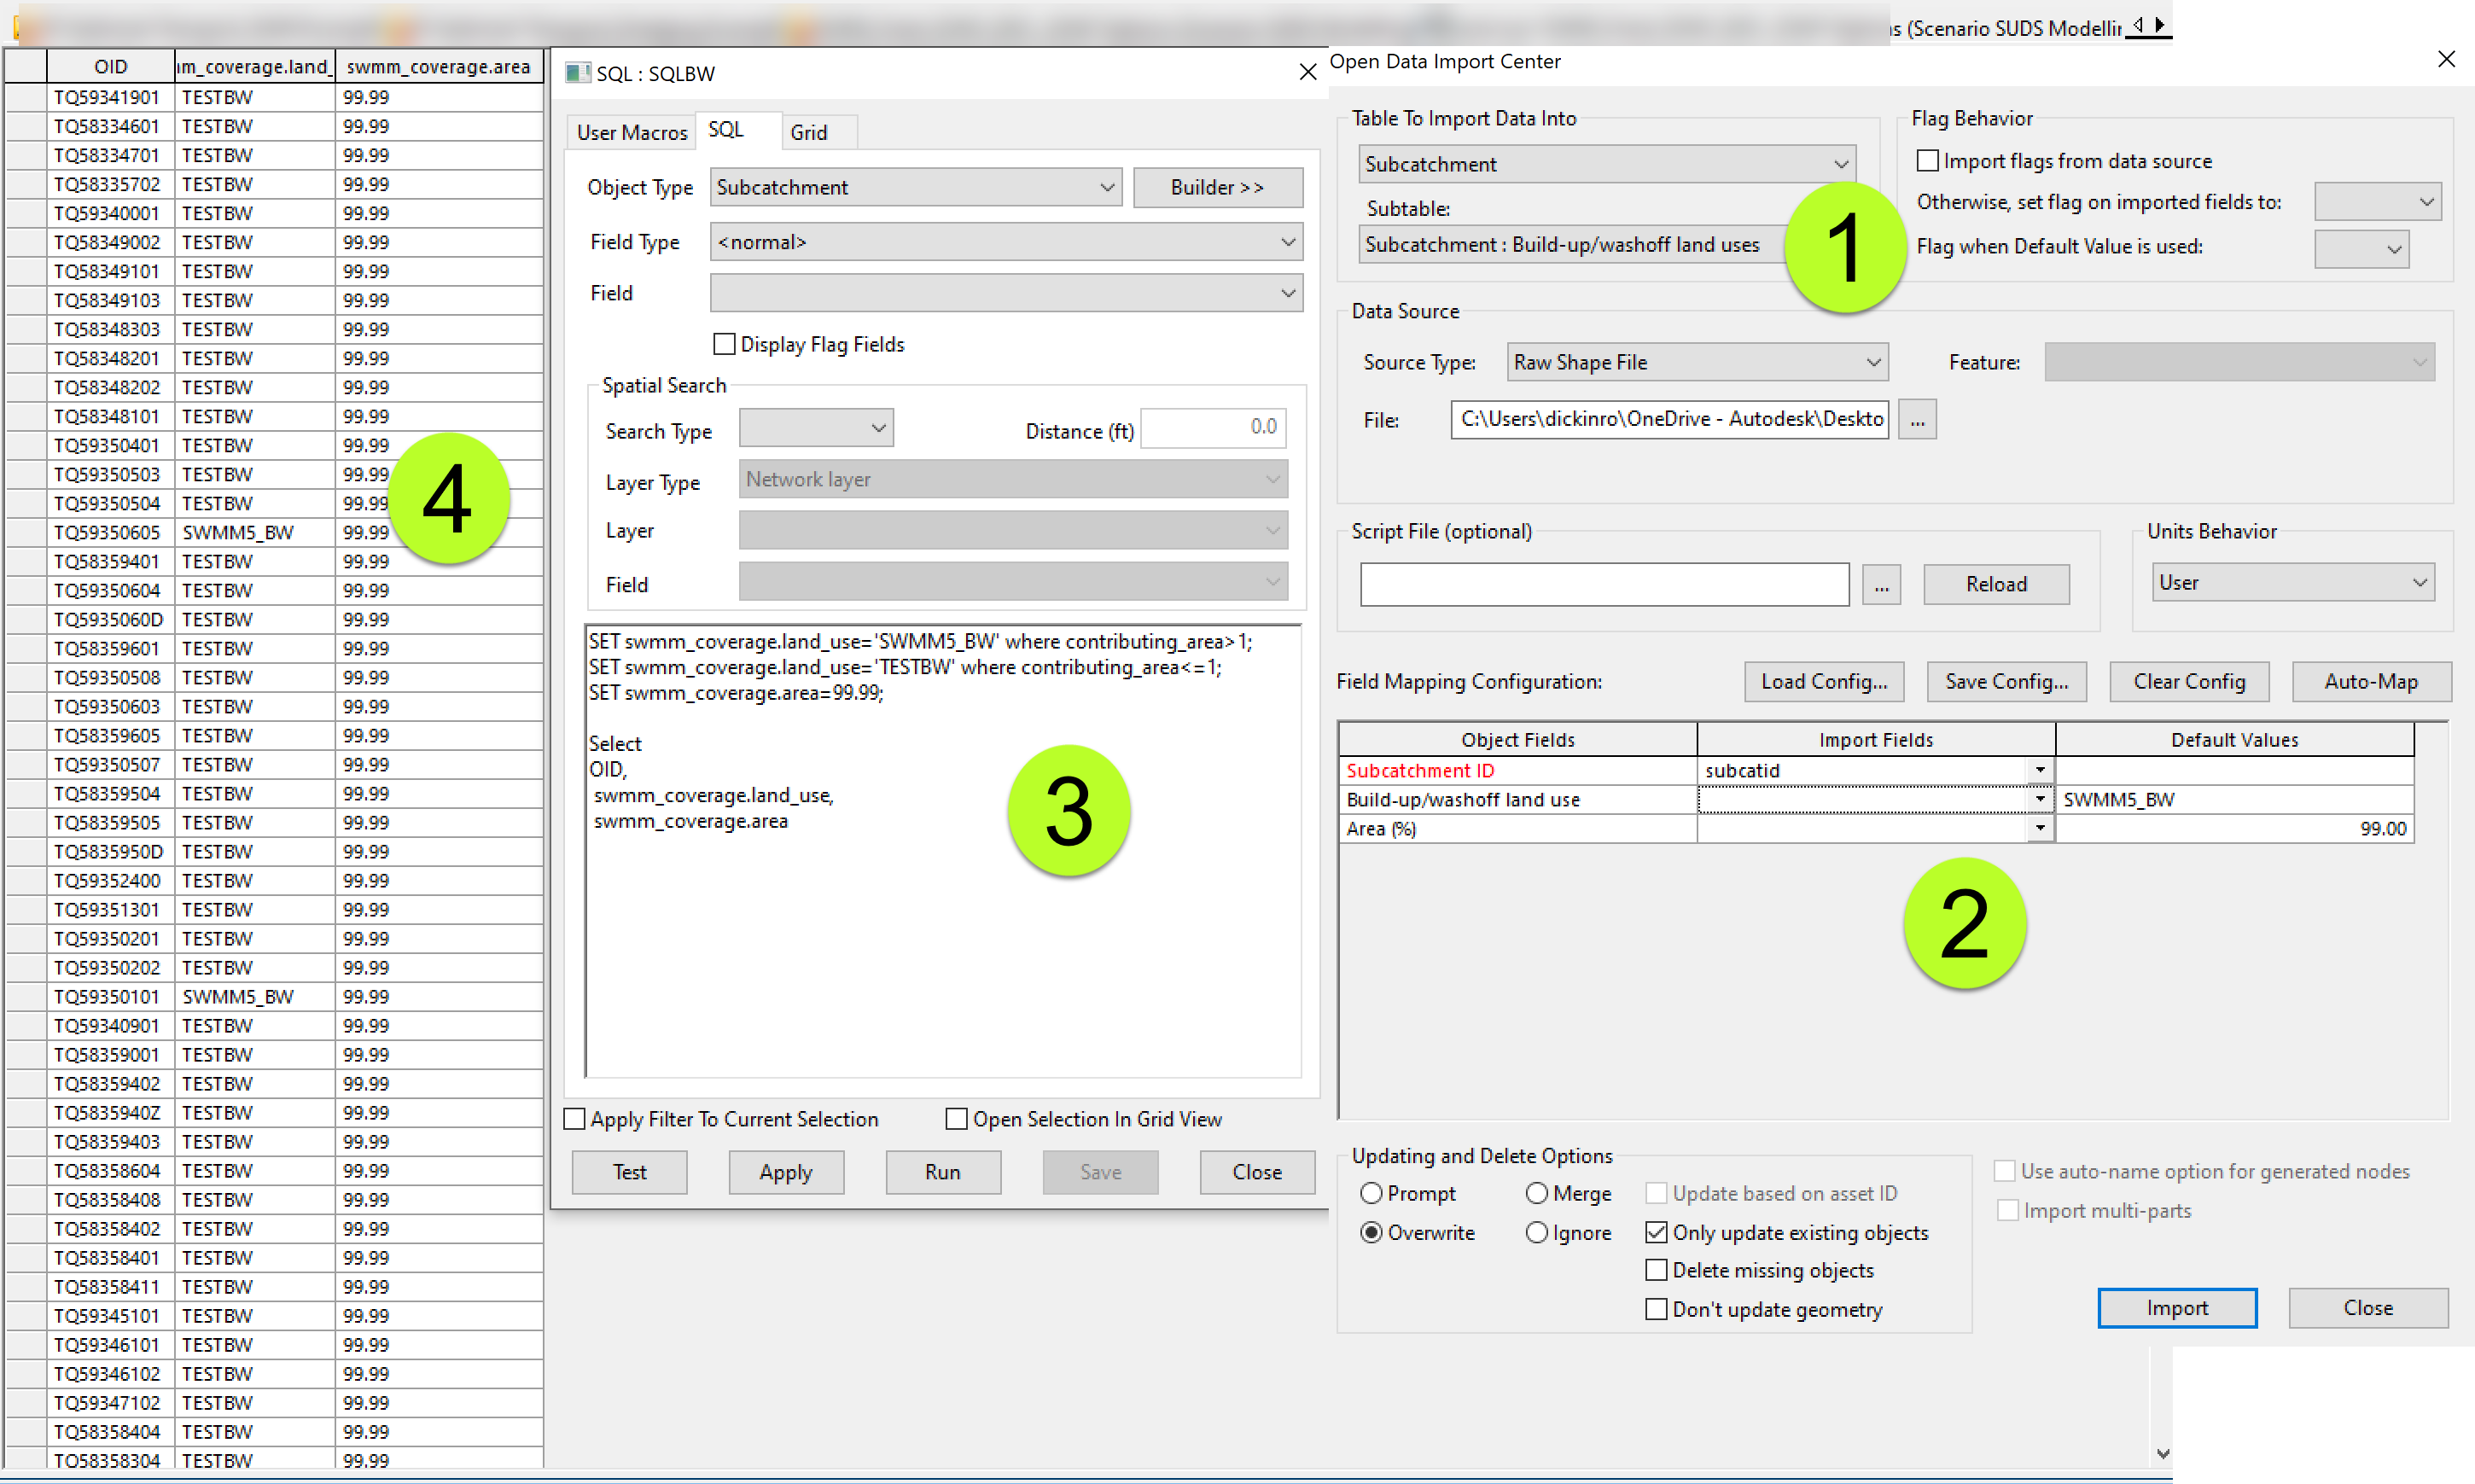Click the Run button in SQL dialog
2475x1484 pixels.
(942, 1172)
